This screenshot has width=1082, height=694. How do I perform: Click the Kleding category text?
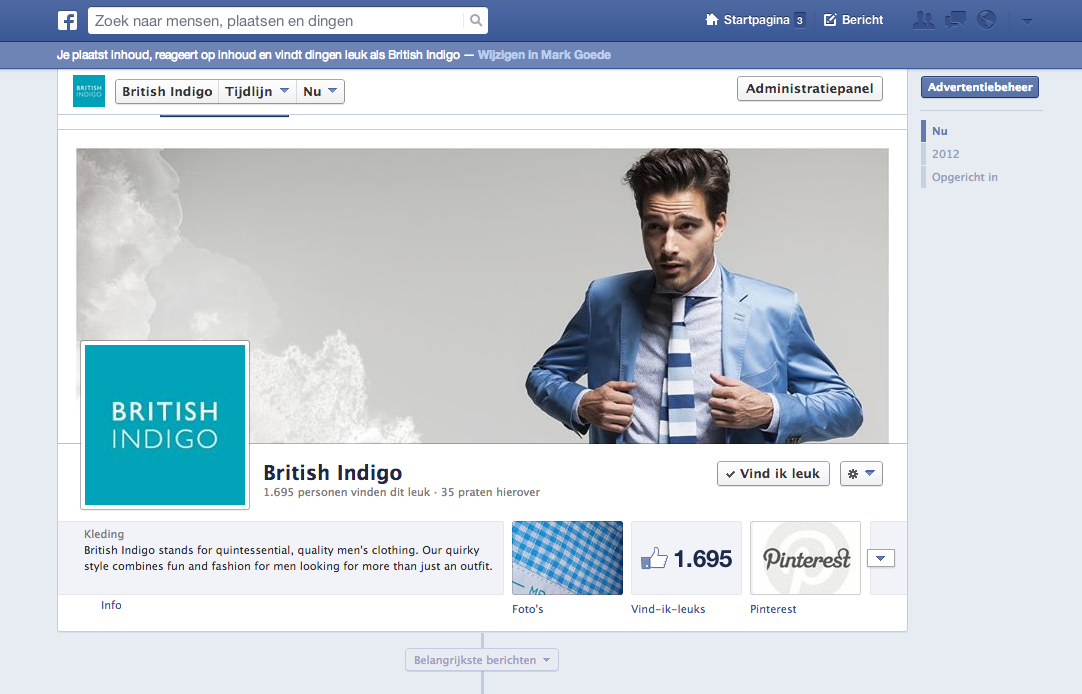[104, 534]
